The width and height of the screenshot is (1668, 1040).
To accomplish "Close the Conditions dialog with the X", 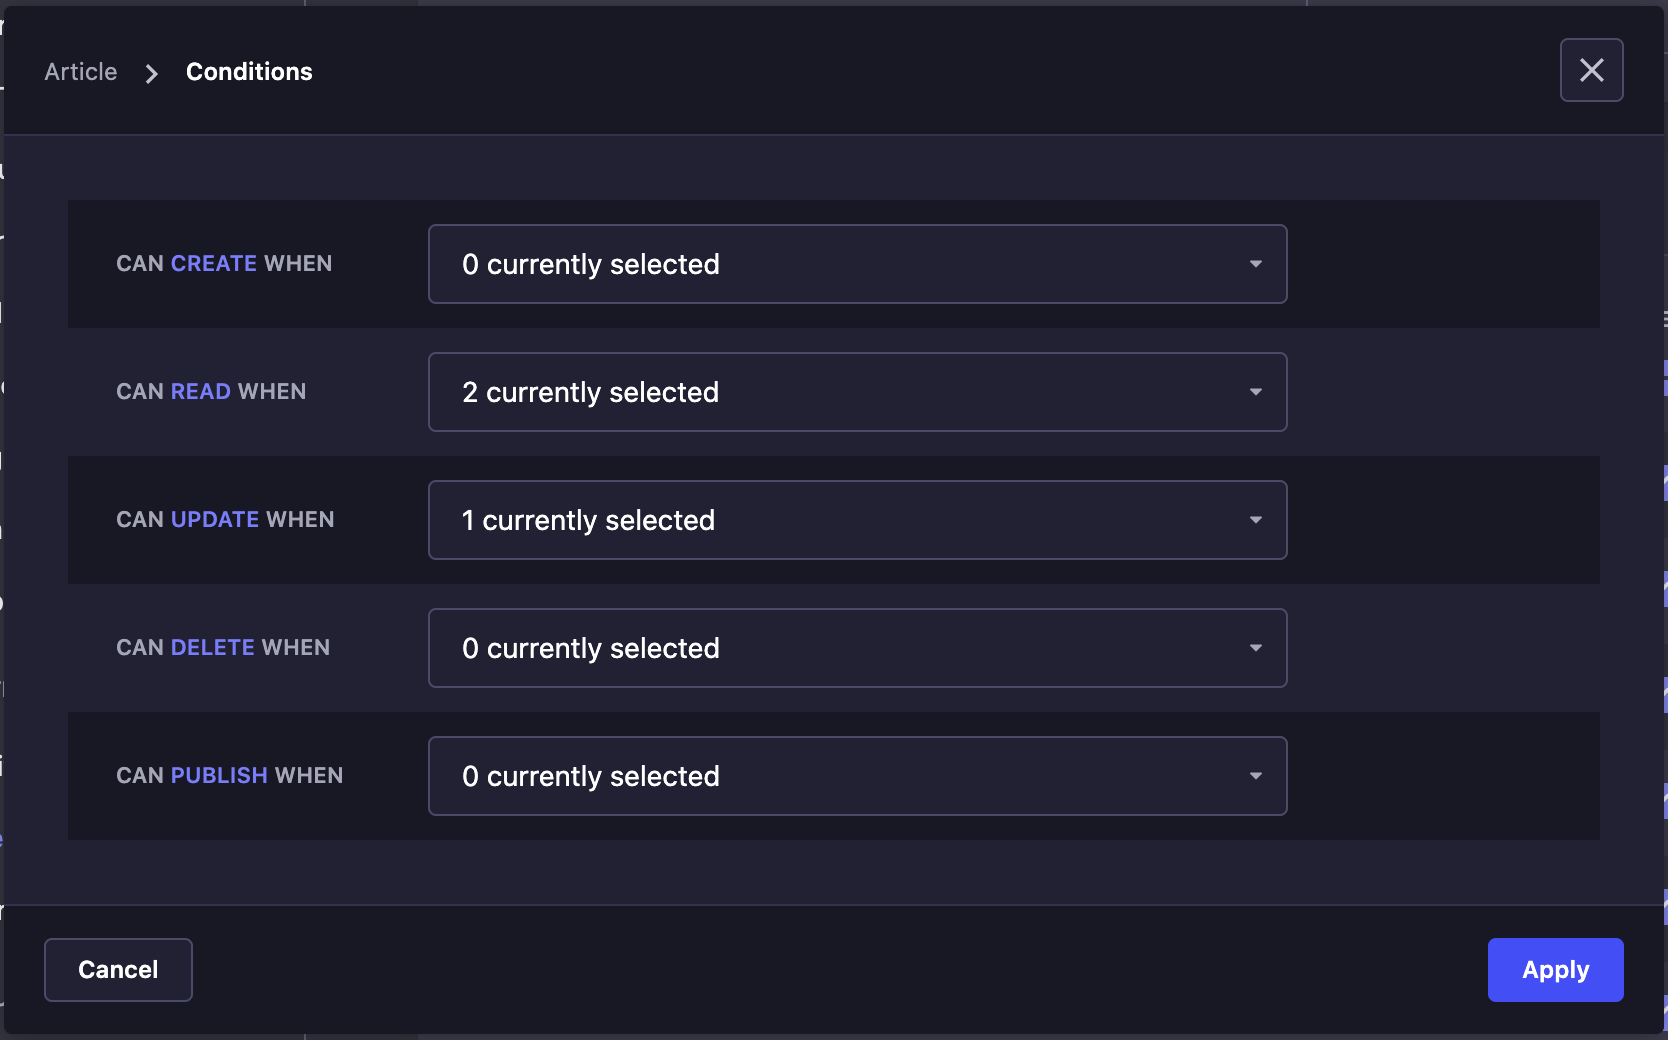I will (1591, 70).
